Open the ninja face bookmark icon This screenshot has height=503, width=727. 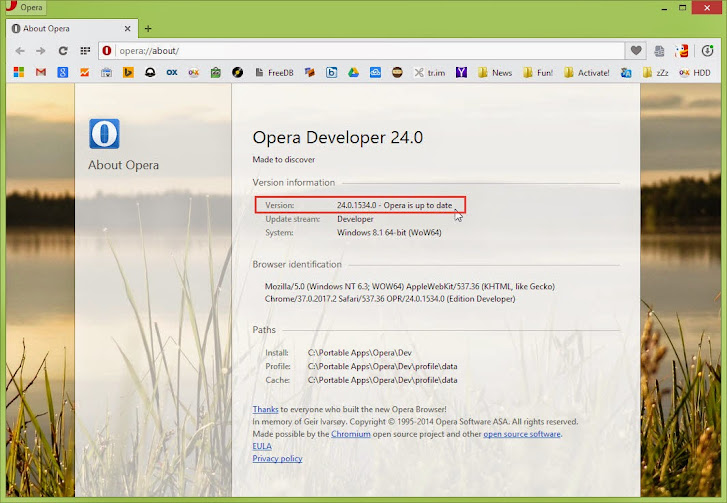397,72
